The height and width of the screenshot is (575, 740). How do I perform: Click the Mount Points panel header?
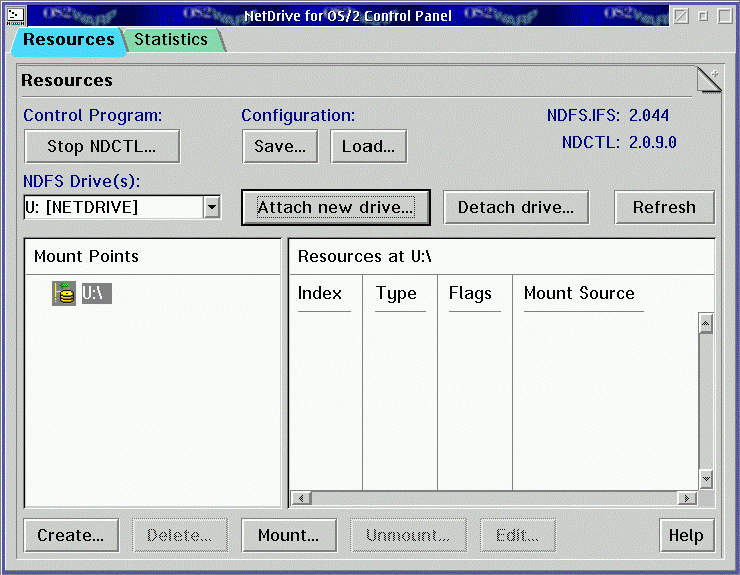coord(86,256)
